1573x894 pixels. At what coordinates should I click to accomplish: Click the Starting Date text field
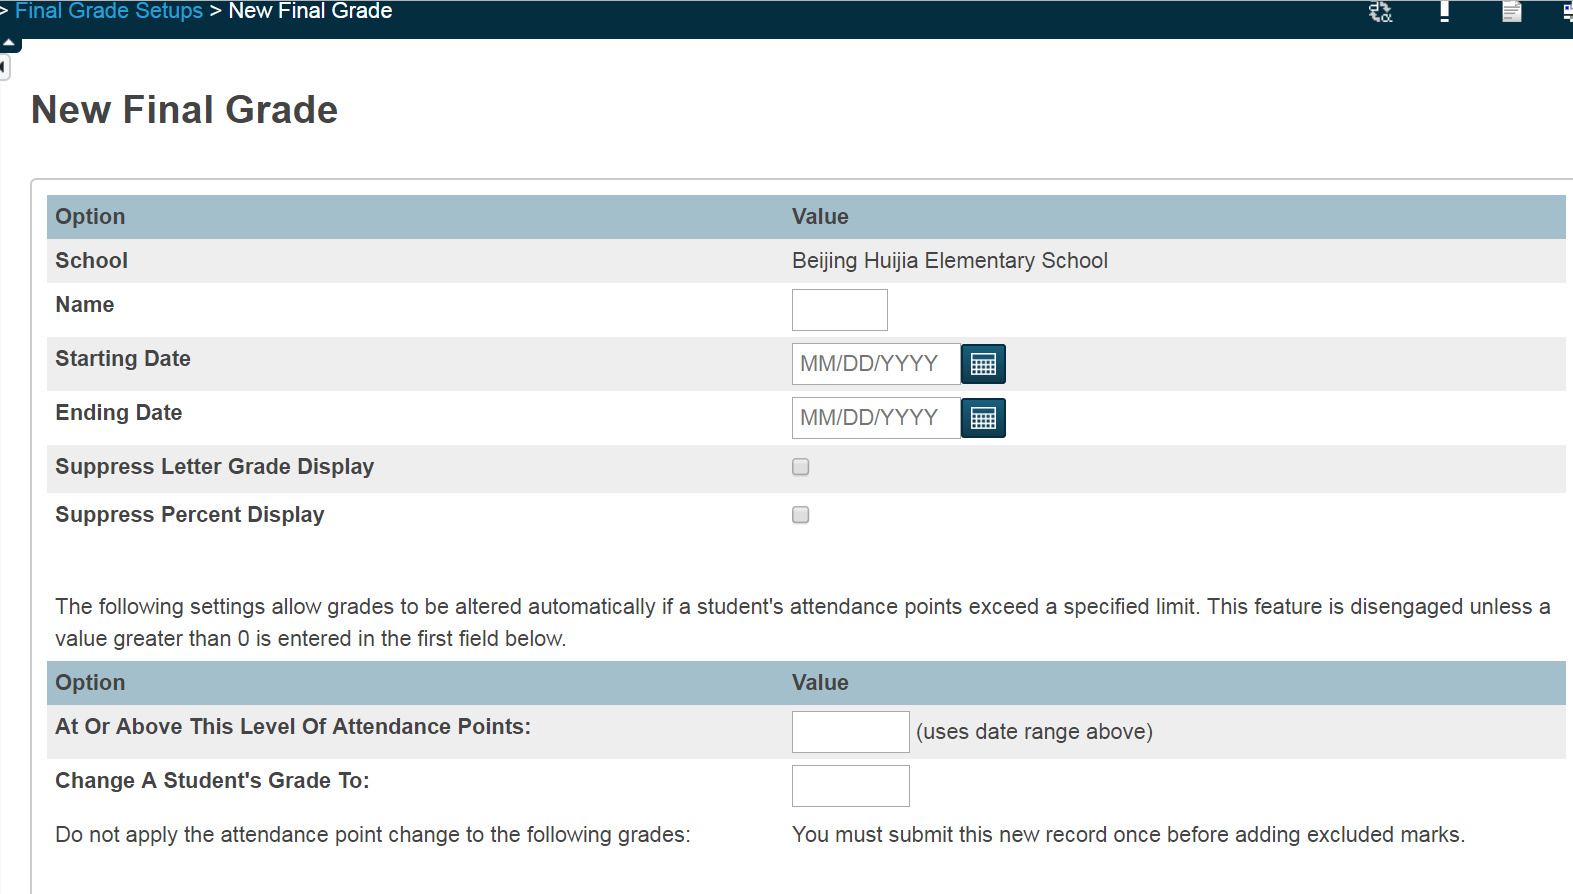(x=874, y=363)
